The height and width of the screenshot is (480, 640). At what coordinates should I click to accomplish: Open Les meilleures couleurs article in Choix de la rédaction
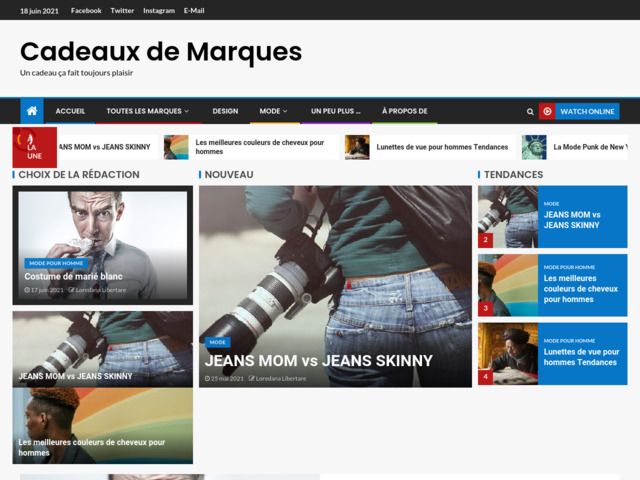(91, 447)
